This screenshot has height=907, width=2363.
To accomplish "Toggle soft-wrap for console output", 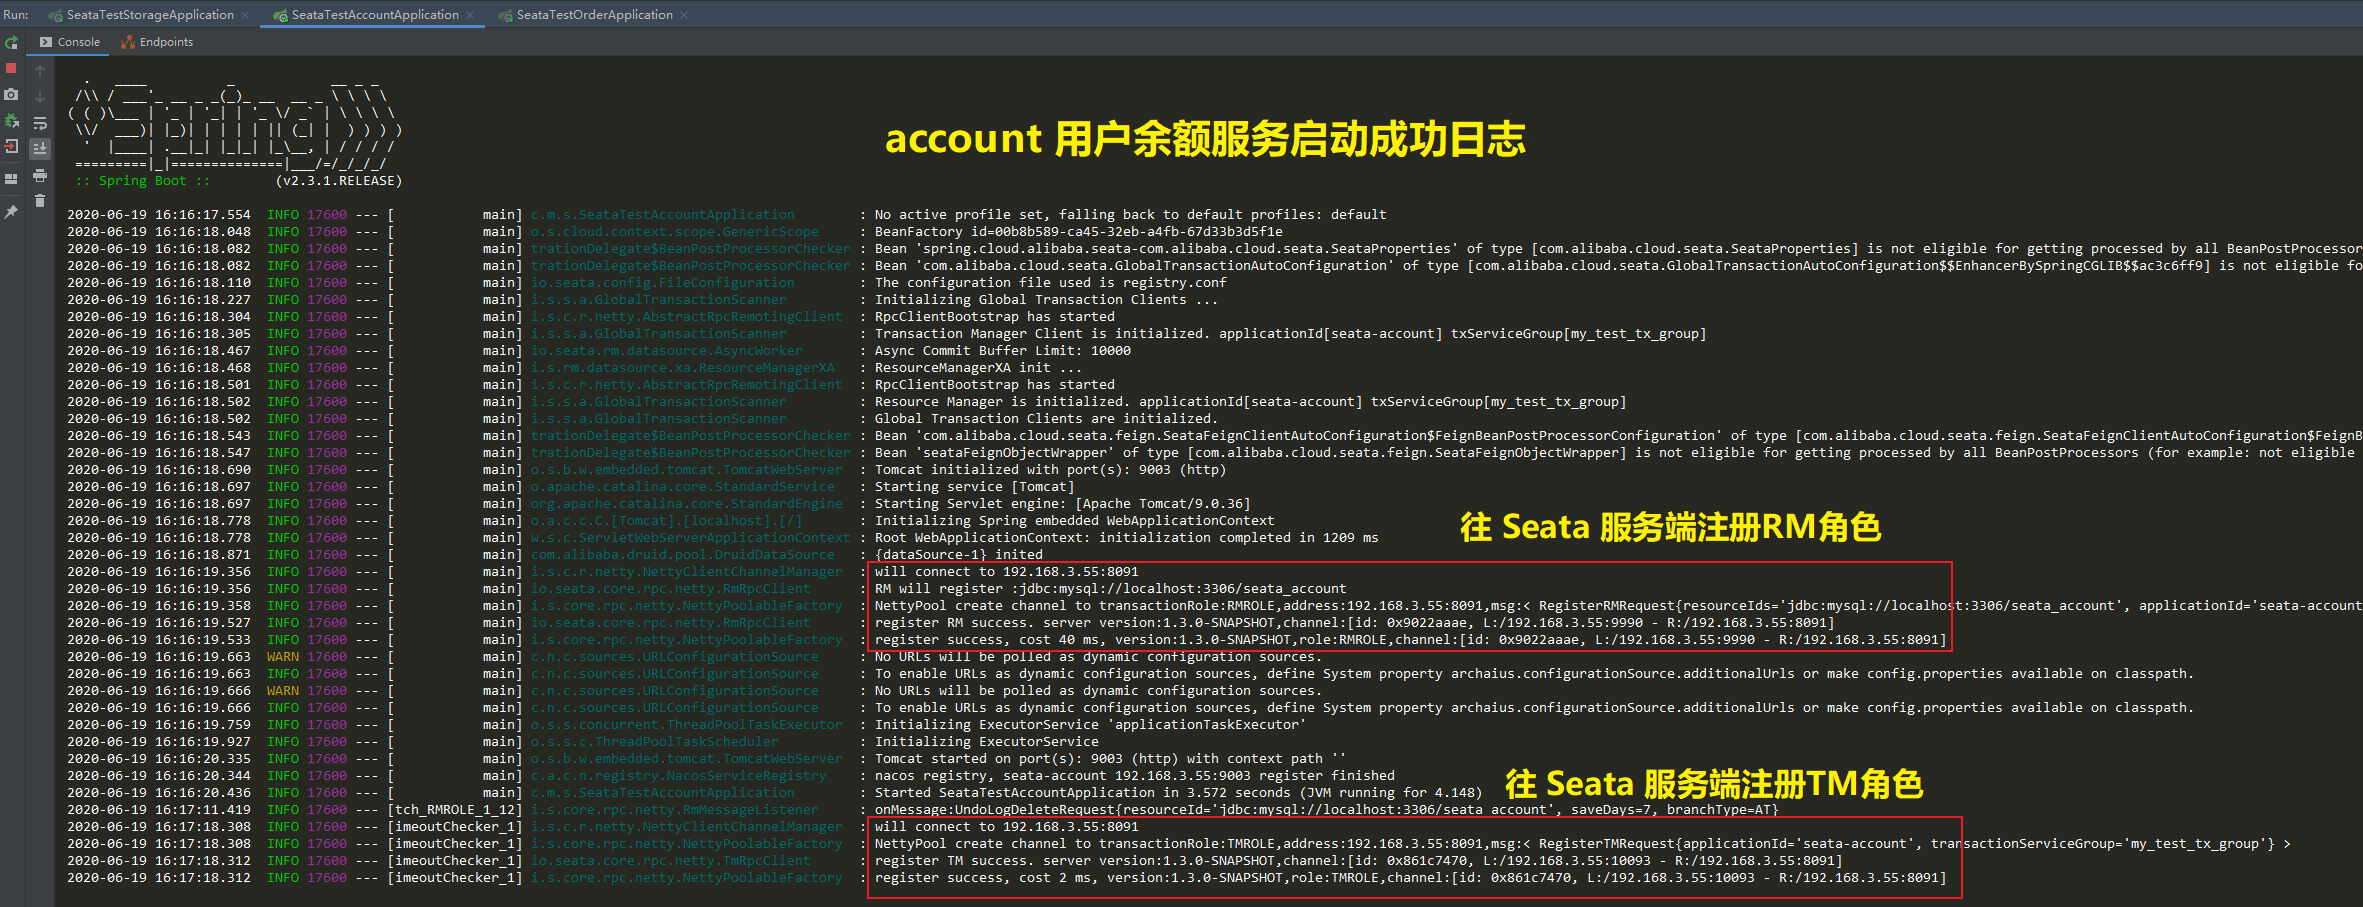I will (x=40, y=123).
